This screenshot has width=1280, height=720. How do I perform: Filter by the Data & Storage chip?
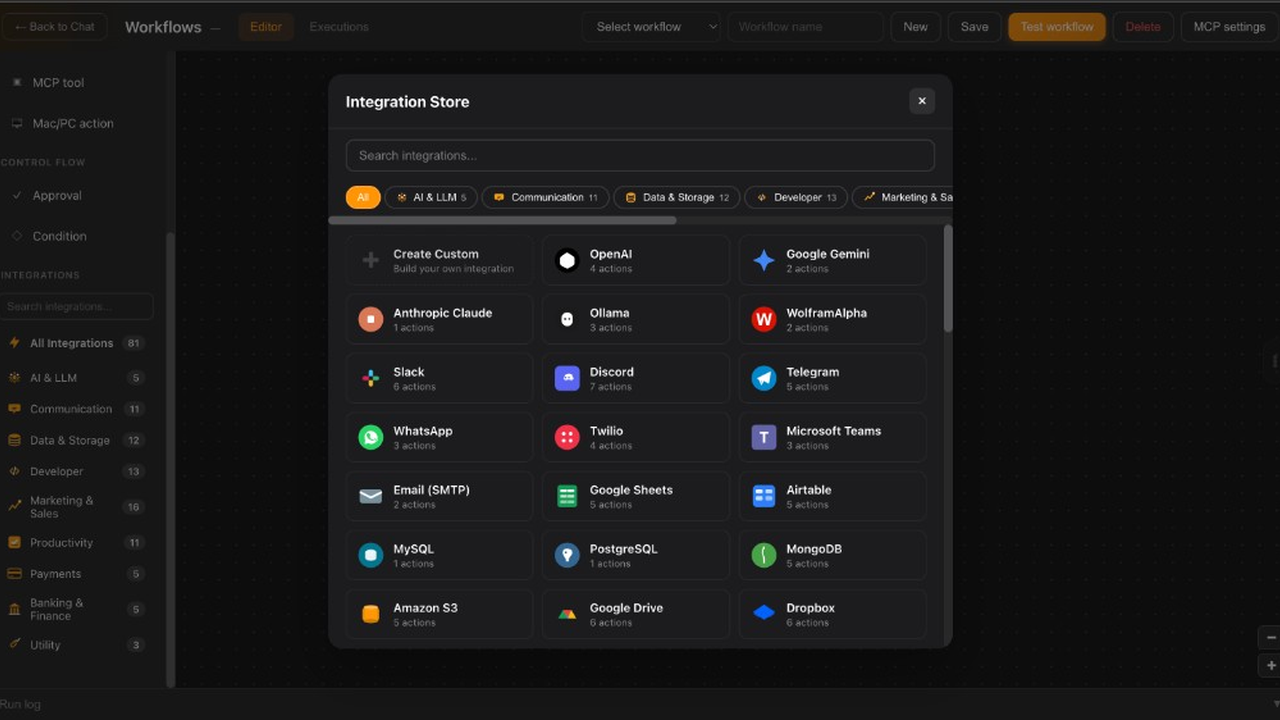[677, 197]
